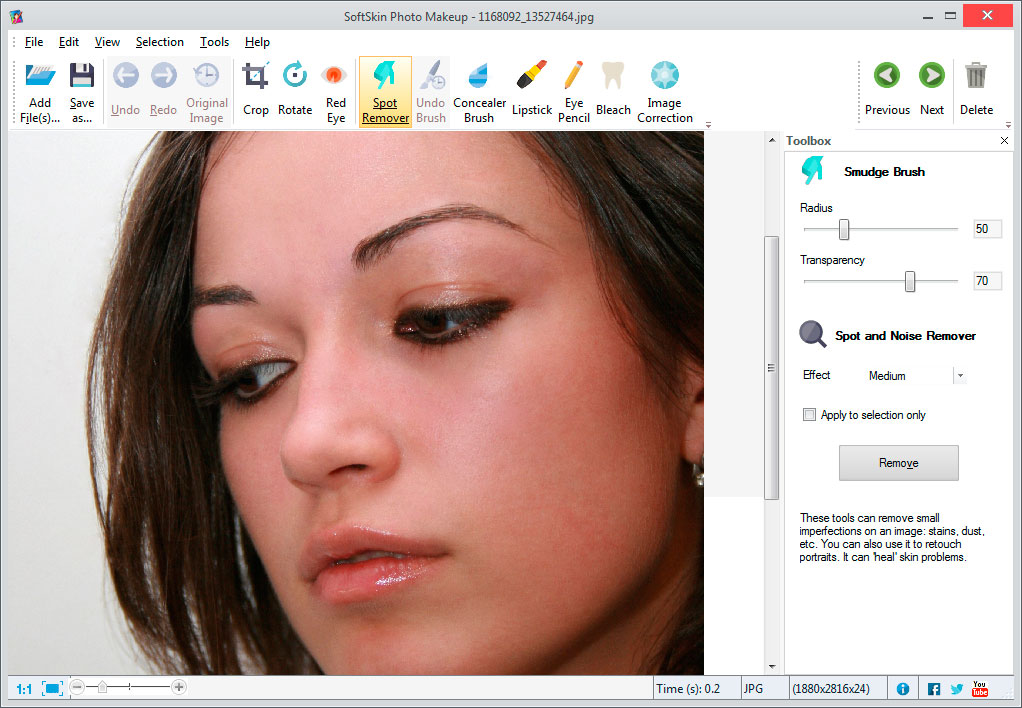
Task: Activate the Red Eye removal tool
Action: (336, 90)
